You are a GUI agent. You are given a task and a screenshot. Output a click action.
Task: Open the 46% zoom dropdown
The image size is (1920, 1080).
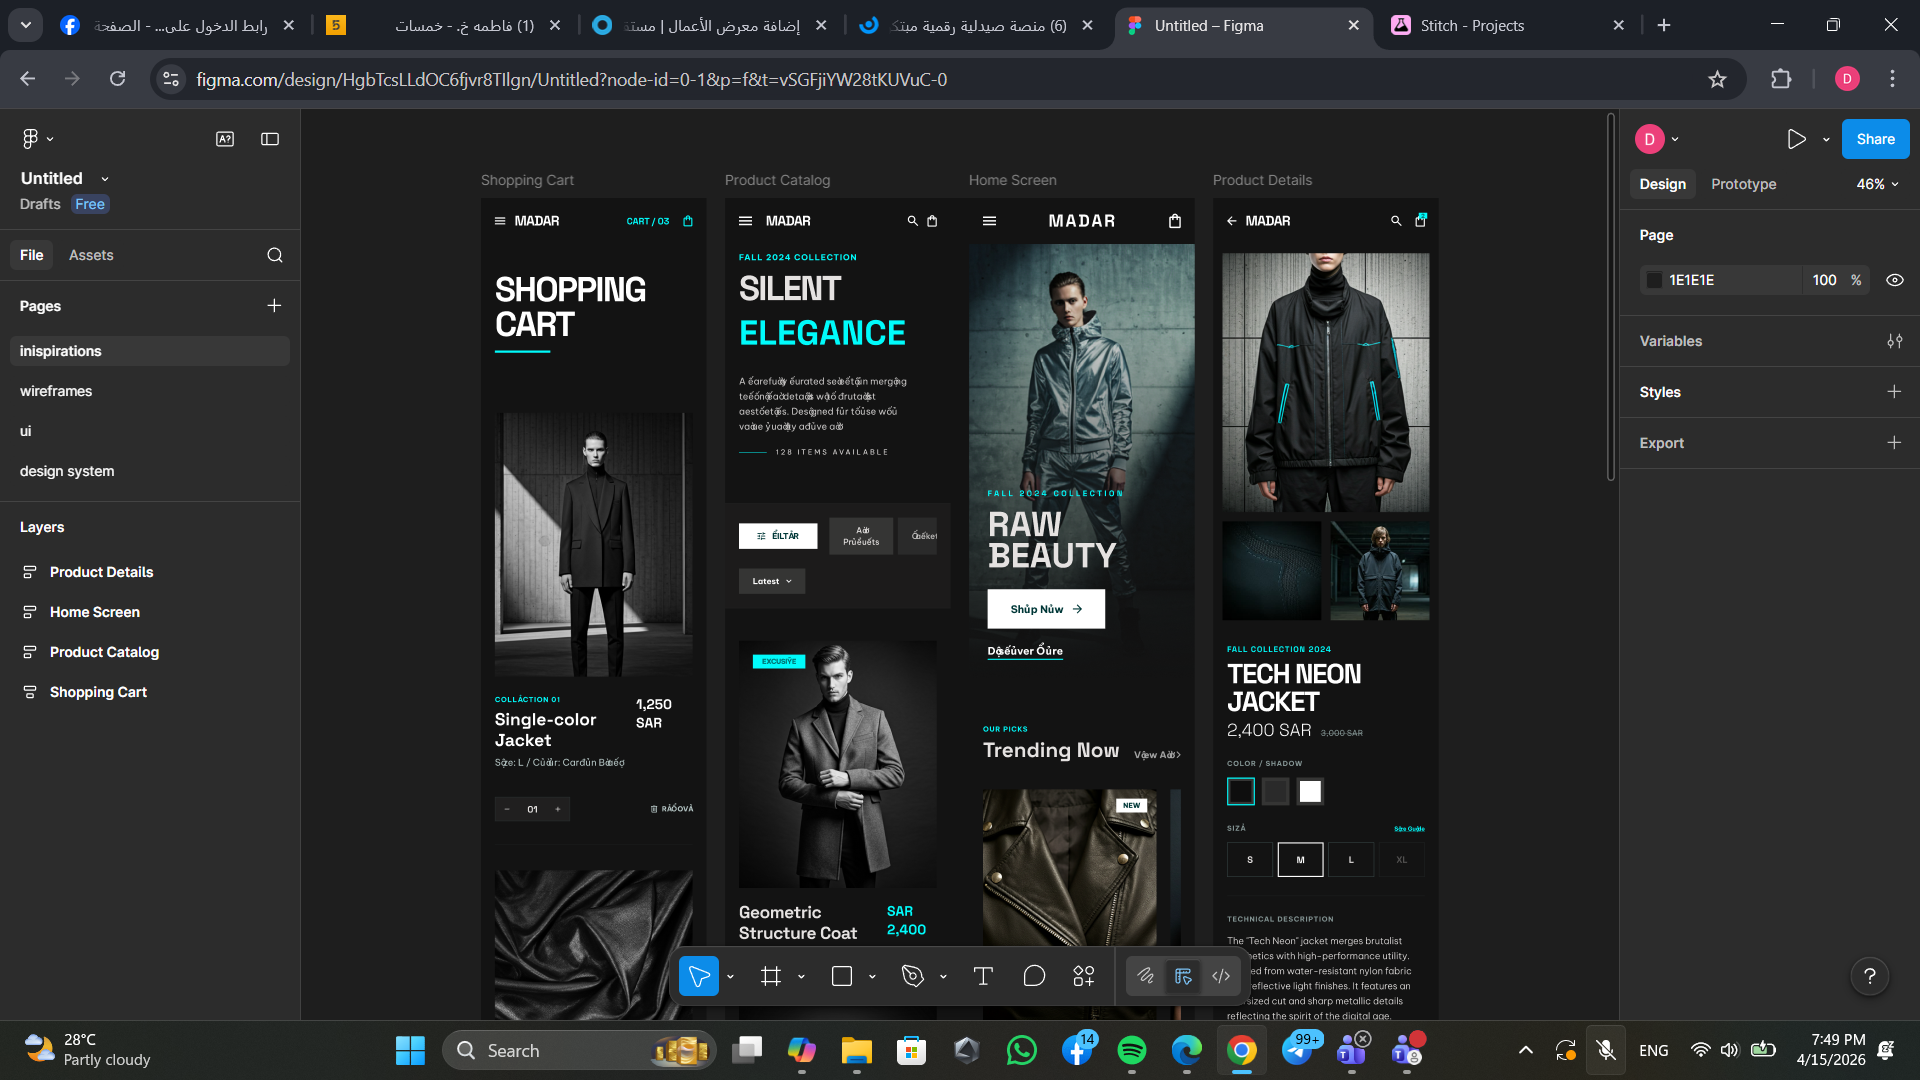pyautogui.click(x=1877, y=184)
